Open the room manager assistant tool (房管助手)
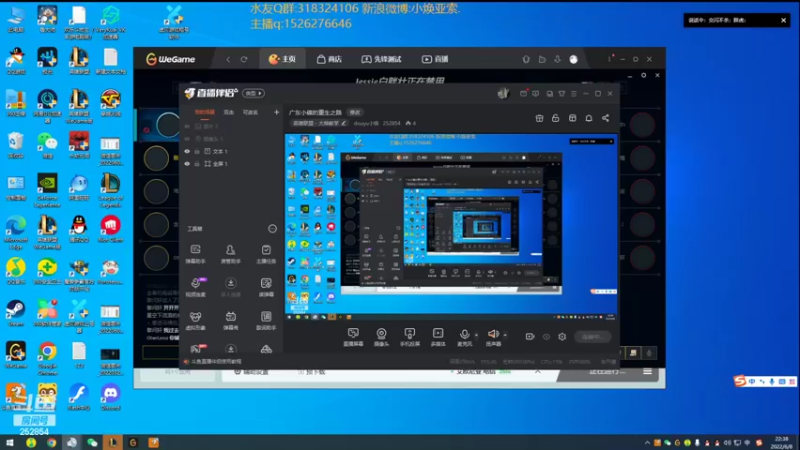The image size is (800, 450). [x=231, y=254]
